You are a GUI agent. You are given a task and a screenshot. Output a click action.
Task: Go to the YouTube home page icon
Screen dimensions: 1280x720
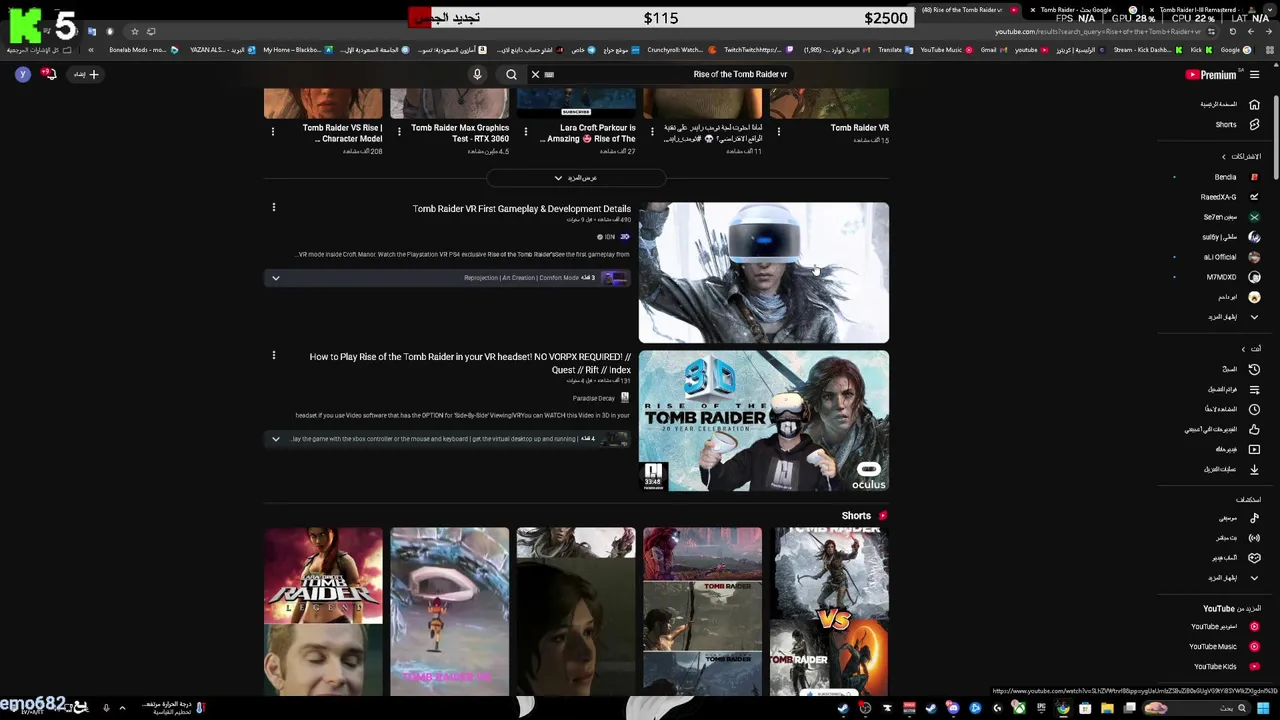click(x=1254, y=104)
